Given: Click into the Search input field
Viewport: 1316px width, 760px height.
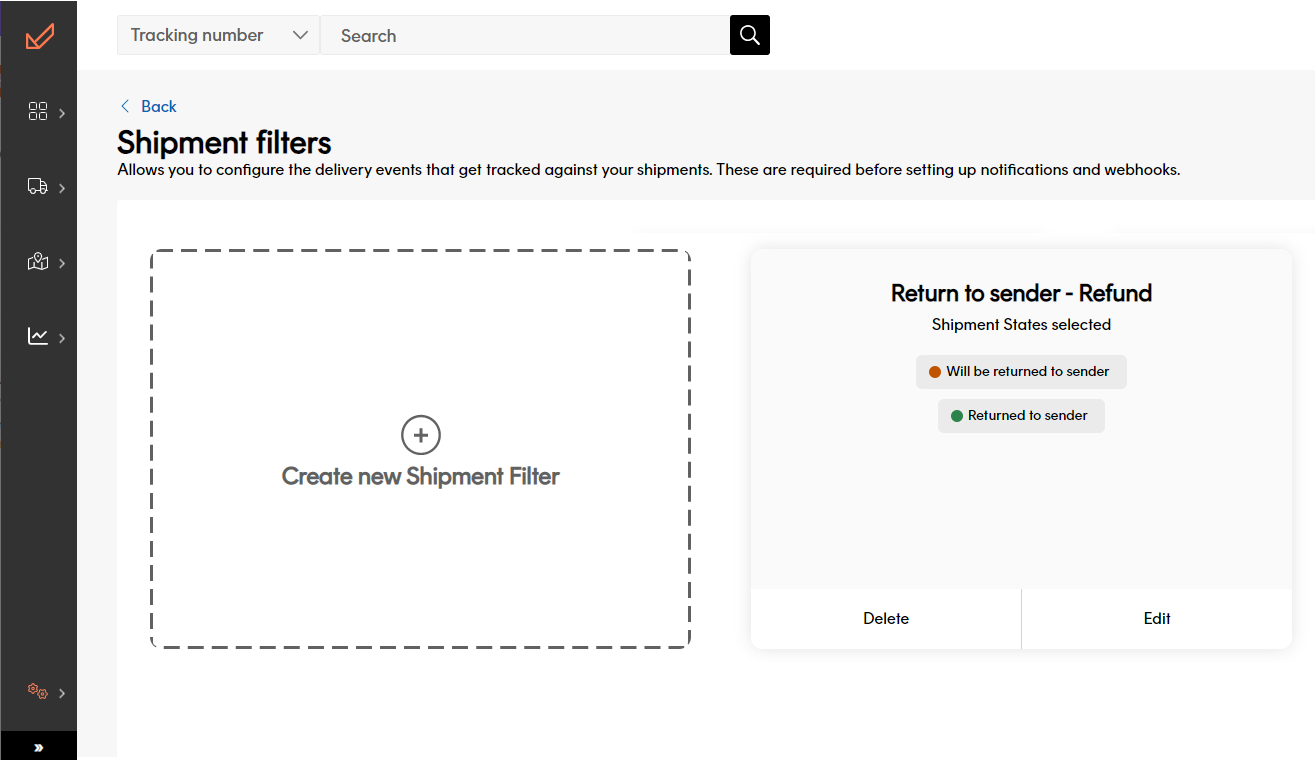Looking at the screenshot, I should pos(525,35).
